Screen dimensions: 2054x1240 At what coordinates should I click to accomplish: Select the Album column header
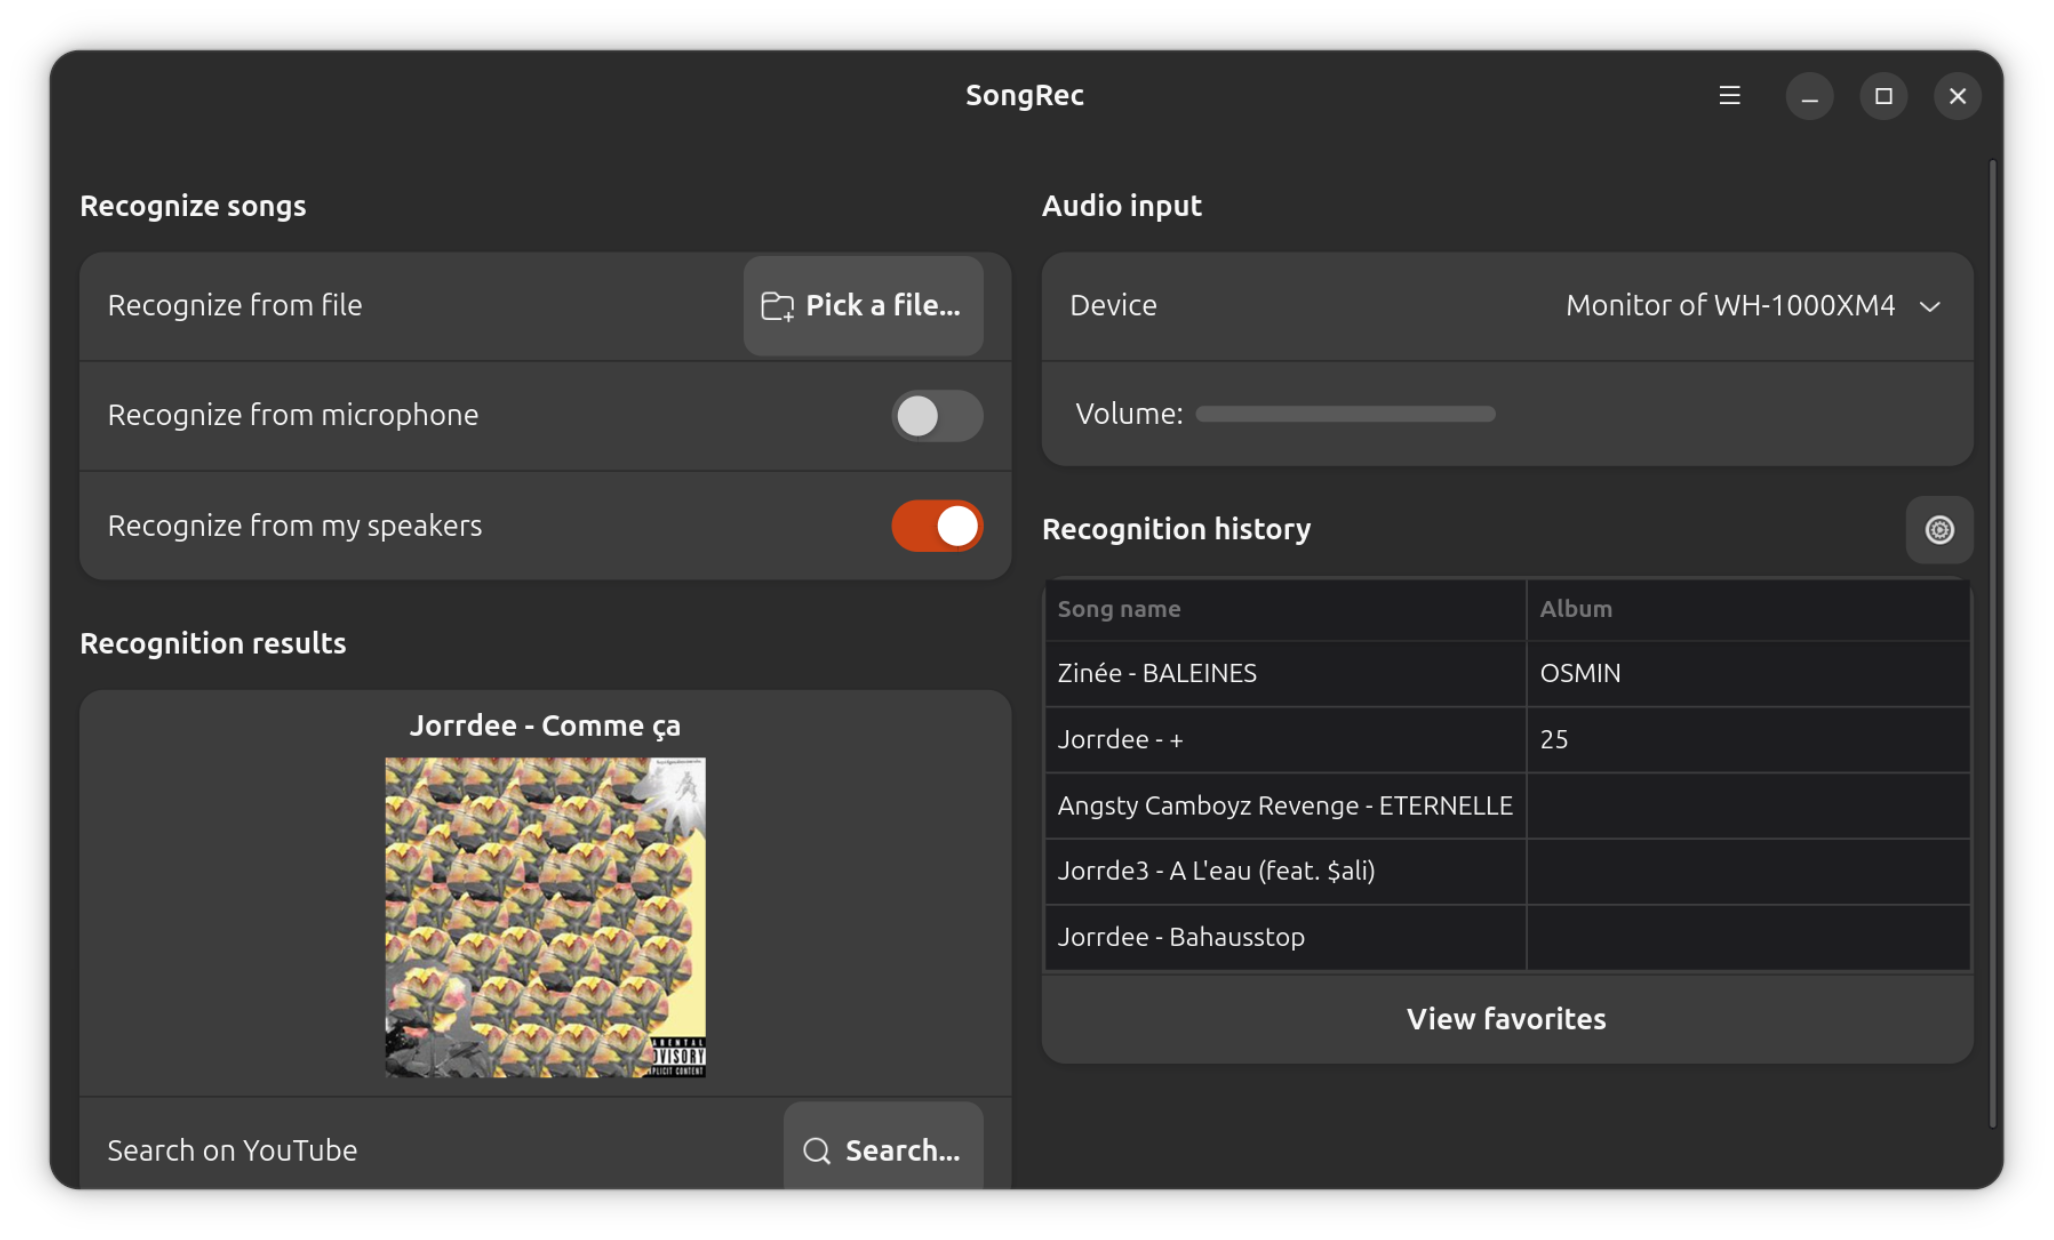point(1576,609)
